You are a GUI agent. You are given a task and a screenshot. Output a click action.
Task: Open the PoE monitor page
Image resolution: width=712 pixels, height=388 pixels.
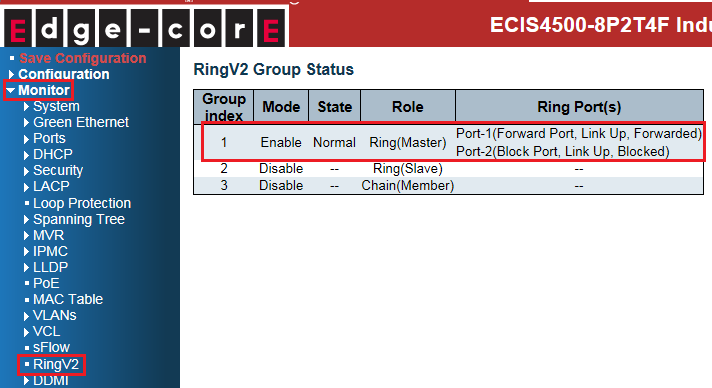click(46, 283)
